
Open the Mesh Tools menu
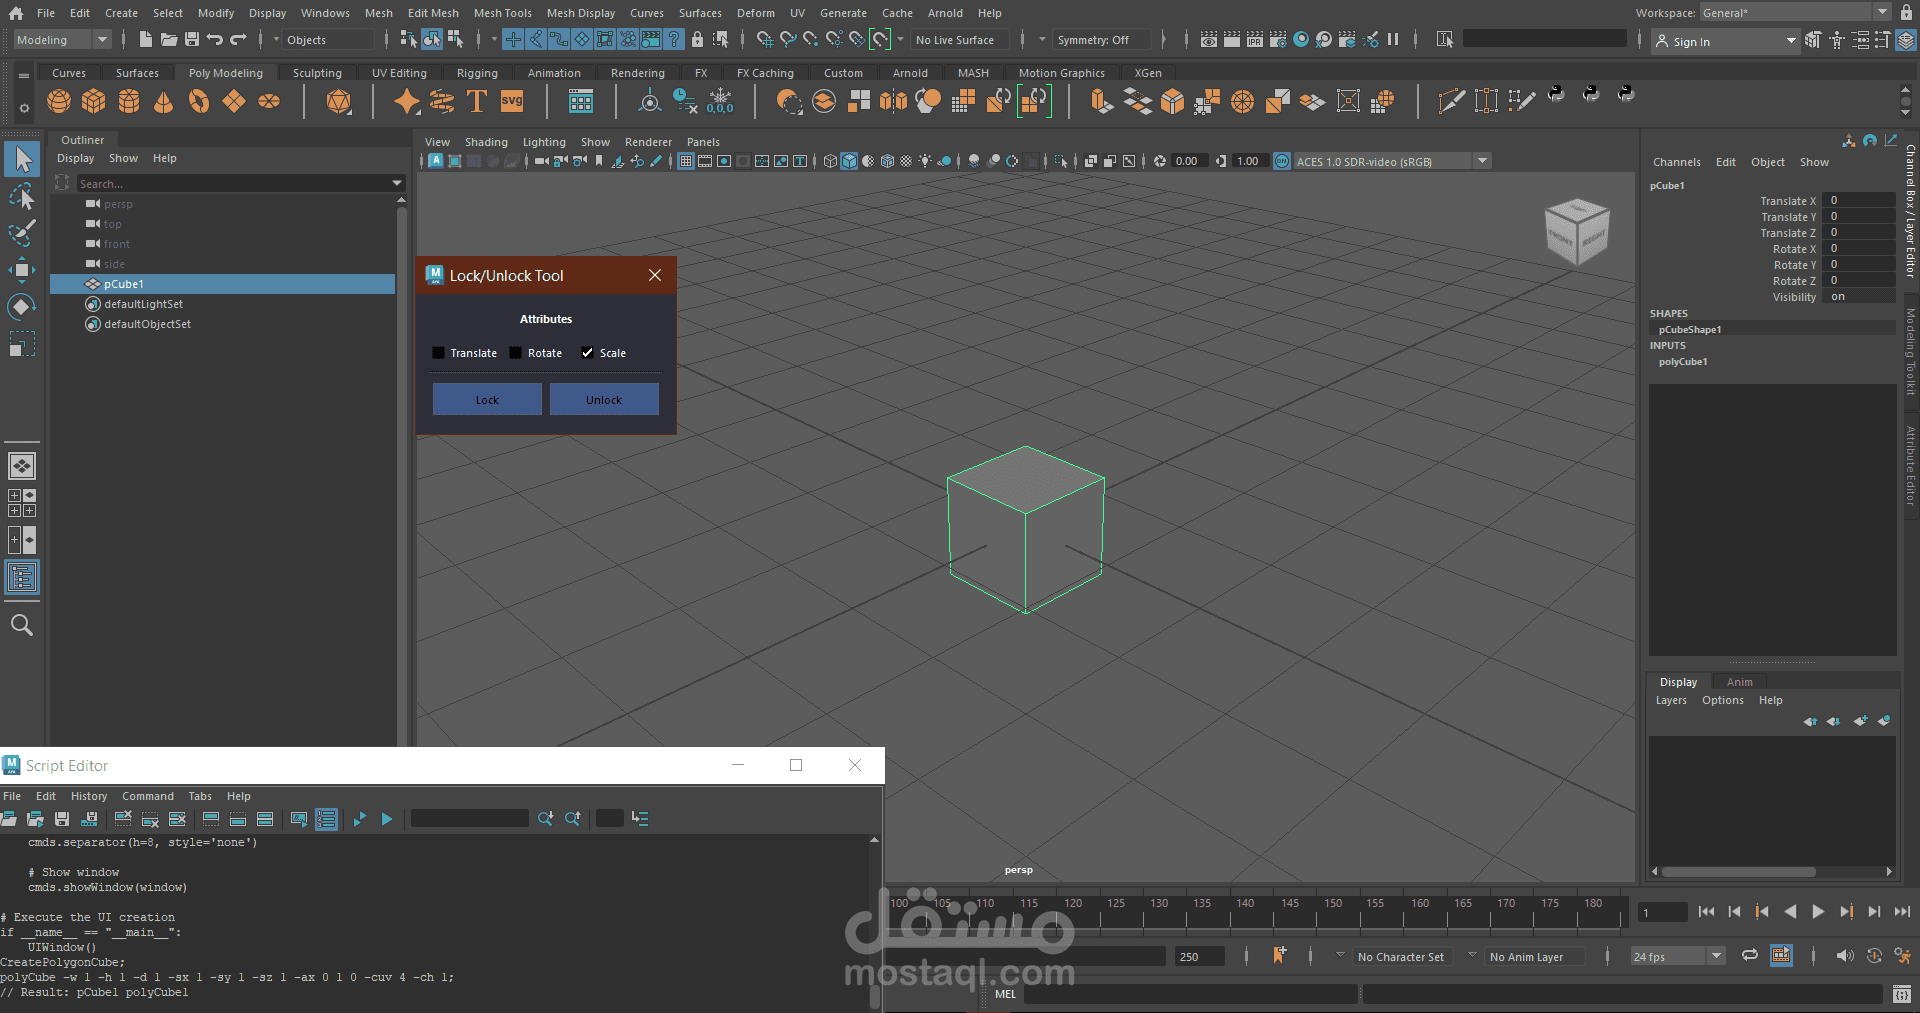pos(502,13)
